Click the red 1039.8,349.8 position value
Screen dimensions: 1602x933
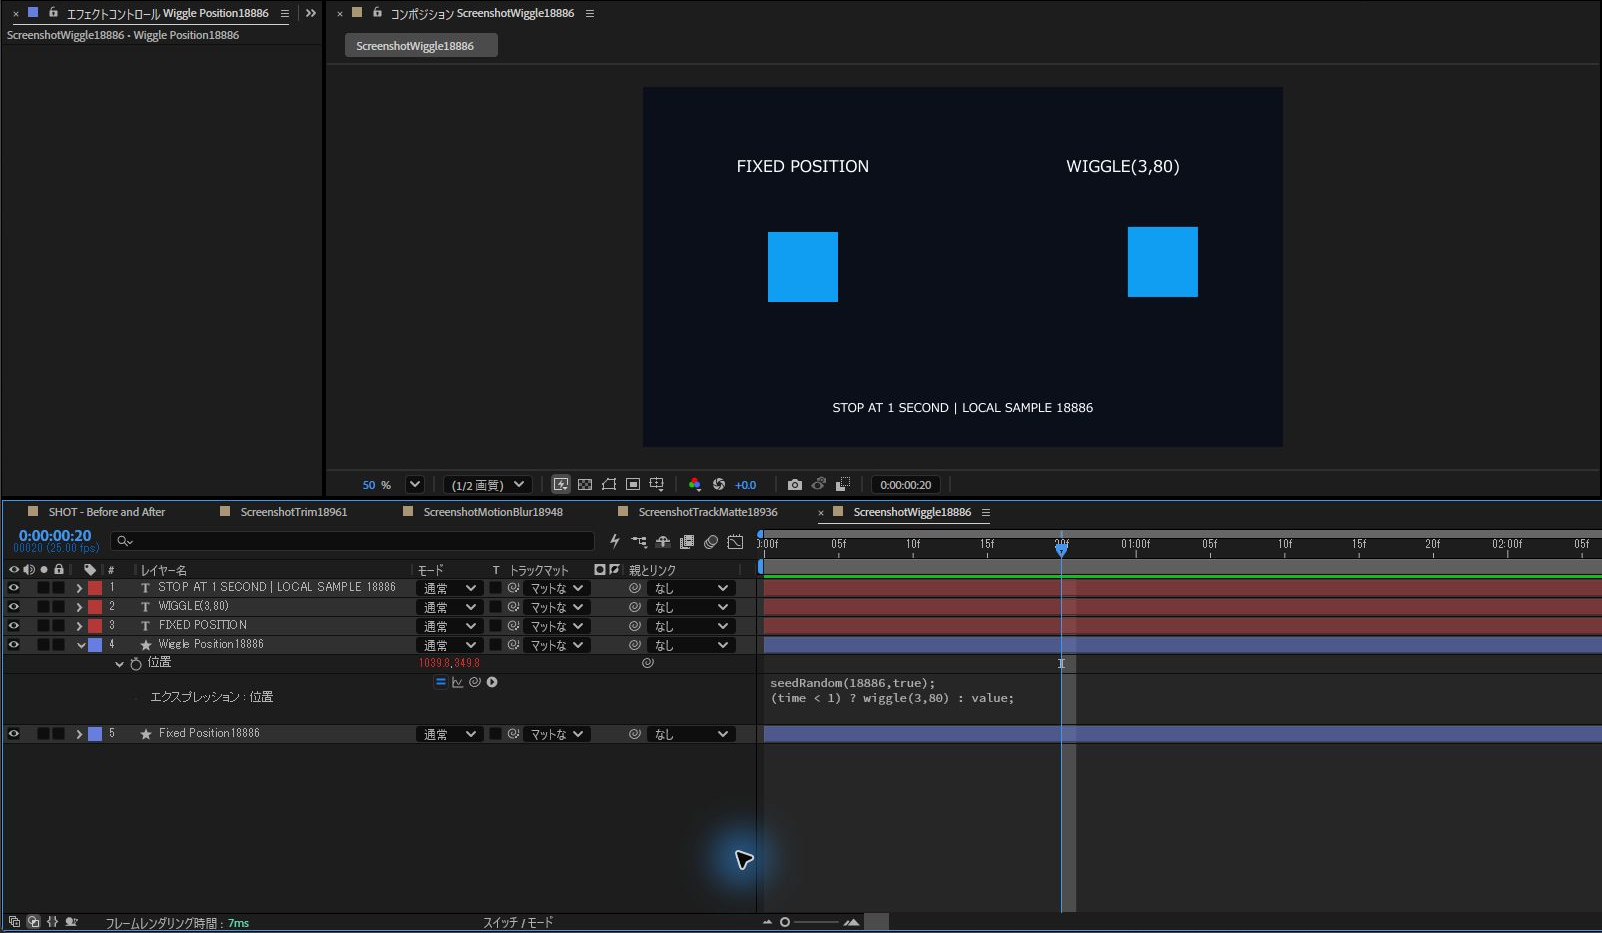449,663
